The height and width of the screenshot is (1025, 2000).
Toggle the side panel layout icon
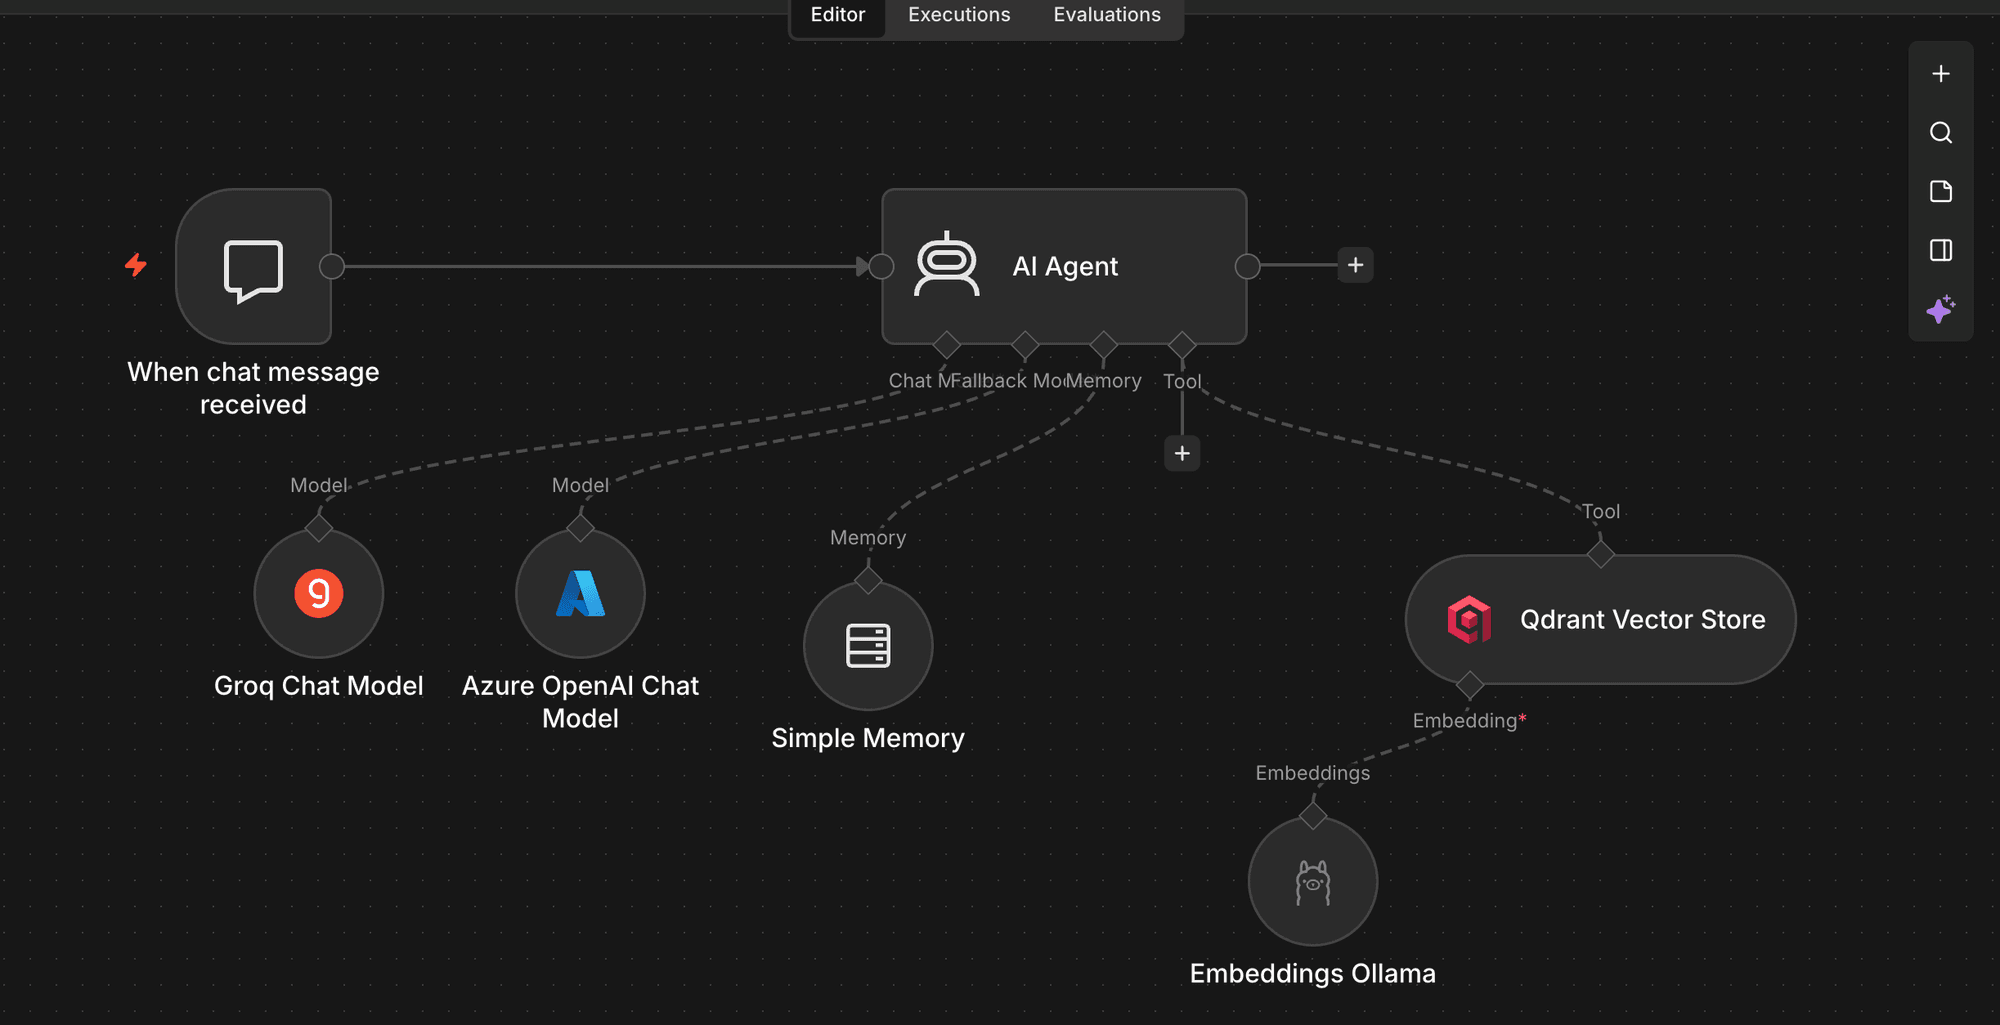[x=1941, y=250]
